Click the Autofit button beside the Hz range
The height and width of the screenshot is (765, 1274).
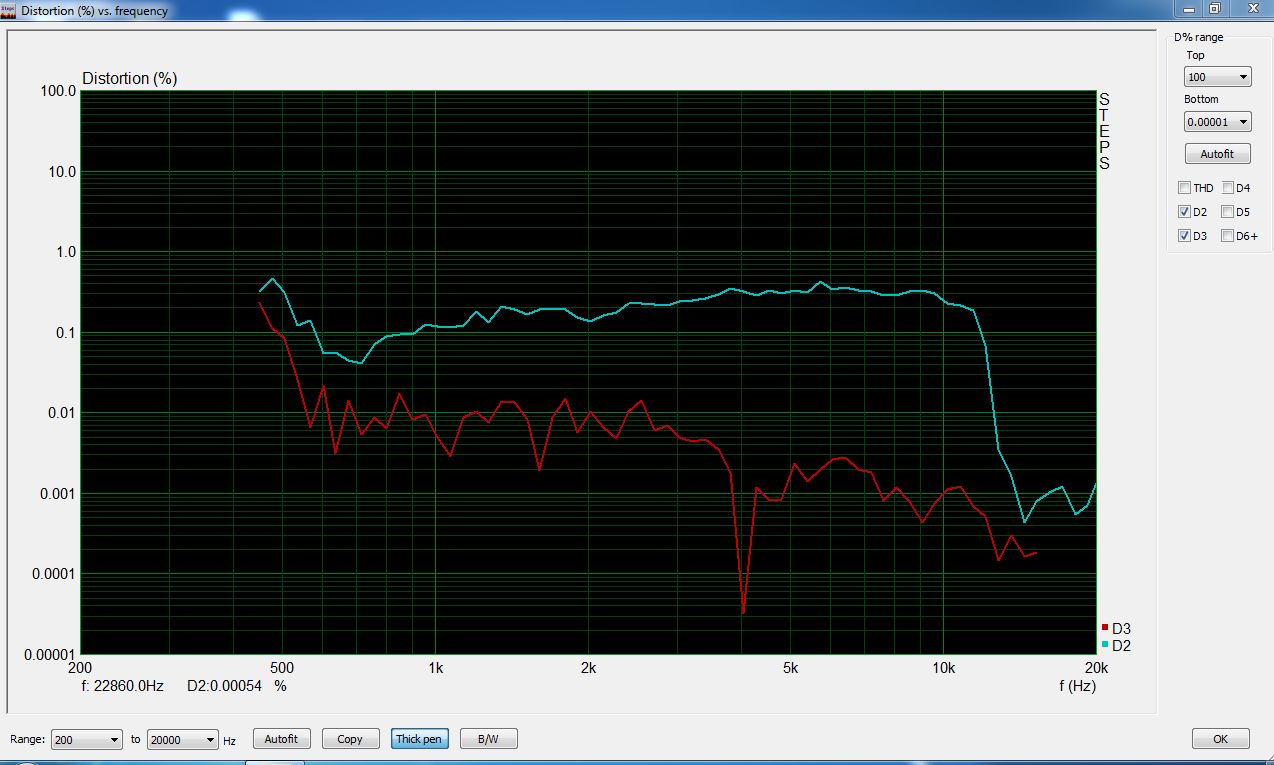pos(281,739)
